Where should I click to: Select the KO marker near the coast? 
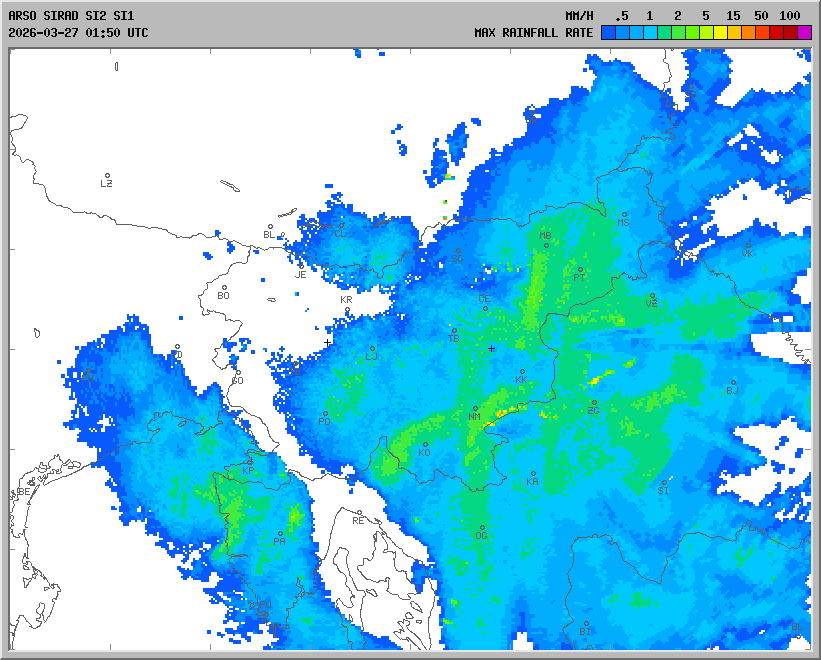pos(425,444)
